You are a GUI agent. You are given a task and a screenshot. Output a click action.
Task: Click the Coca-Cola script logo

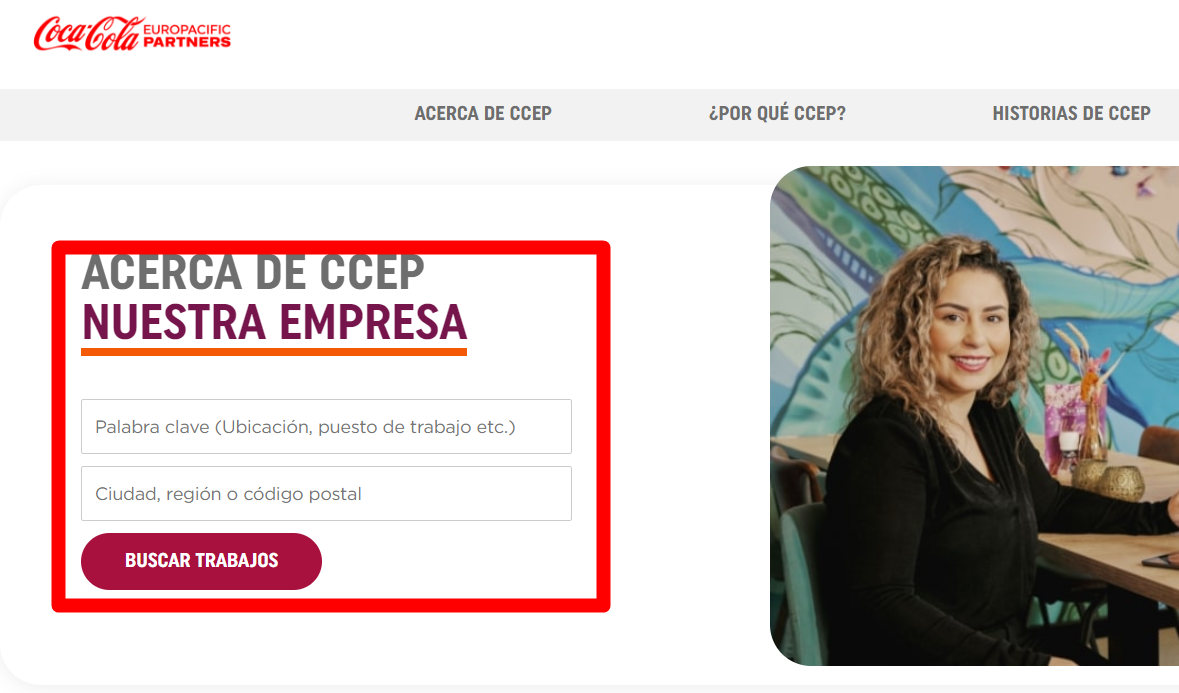point(87,34)
